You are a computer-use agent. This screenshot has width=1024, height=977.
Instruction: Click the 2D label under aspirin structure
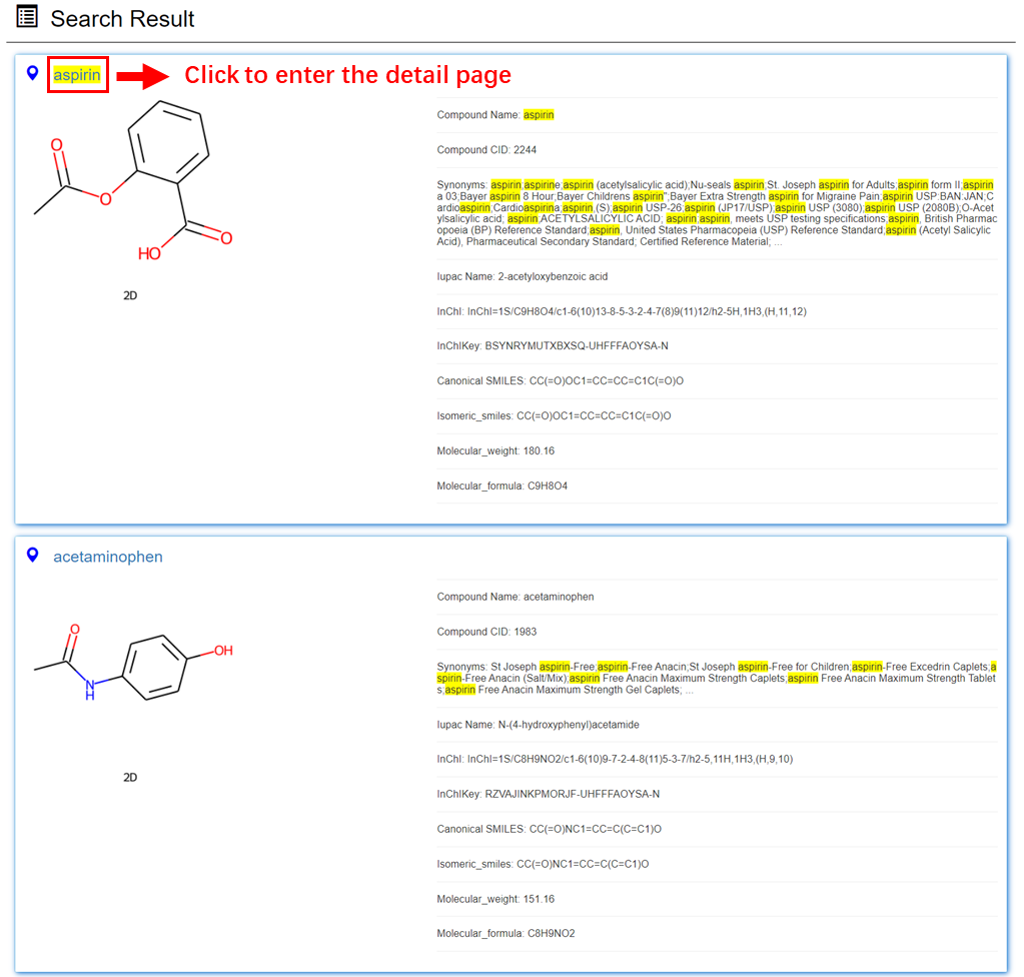pyautogui.click(x=130, y=296)
